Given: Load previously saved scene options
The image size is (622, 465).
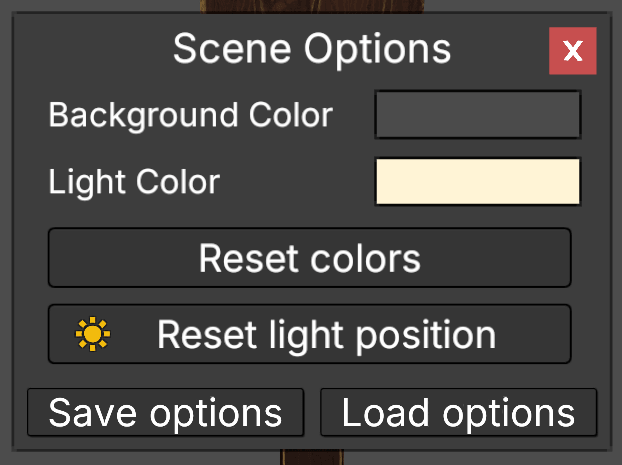Looking at the screenshot, I should coord(458,413).
